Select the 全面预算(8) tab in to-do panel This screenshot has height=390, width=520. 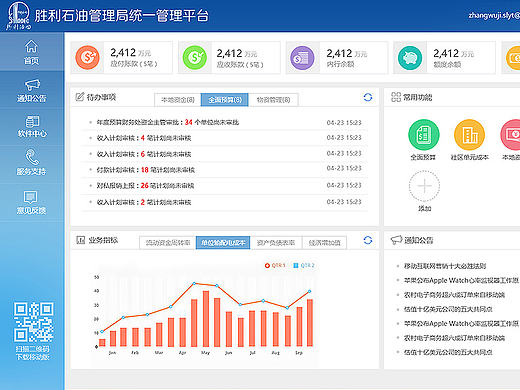click(225, 100)
